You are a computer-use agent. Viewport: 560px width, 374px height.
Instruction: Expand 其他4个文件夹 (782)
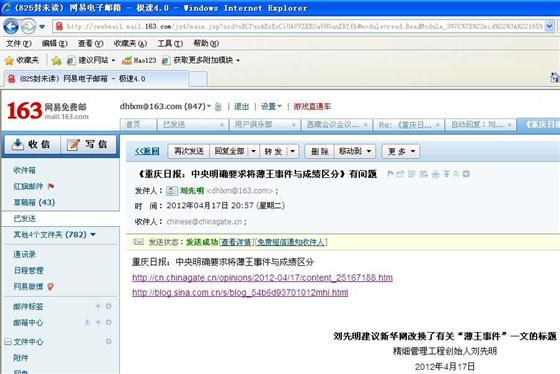54,235
